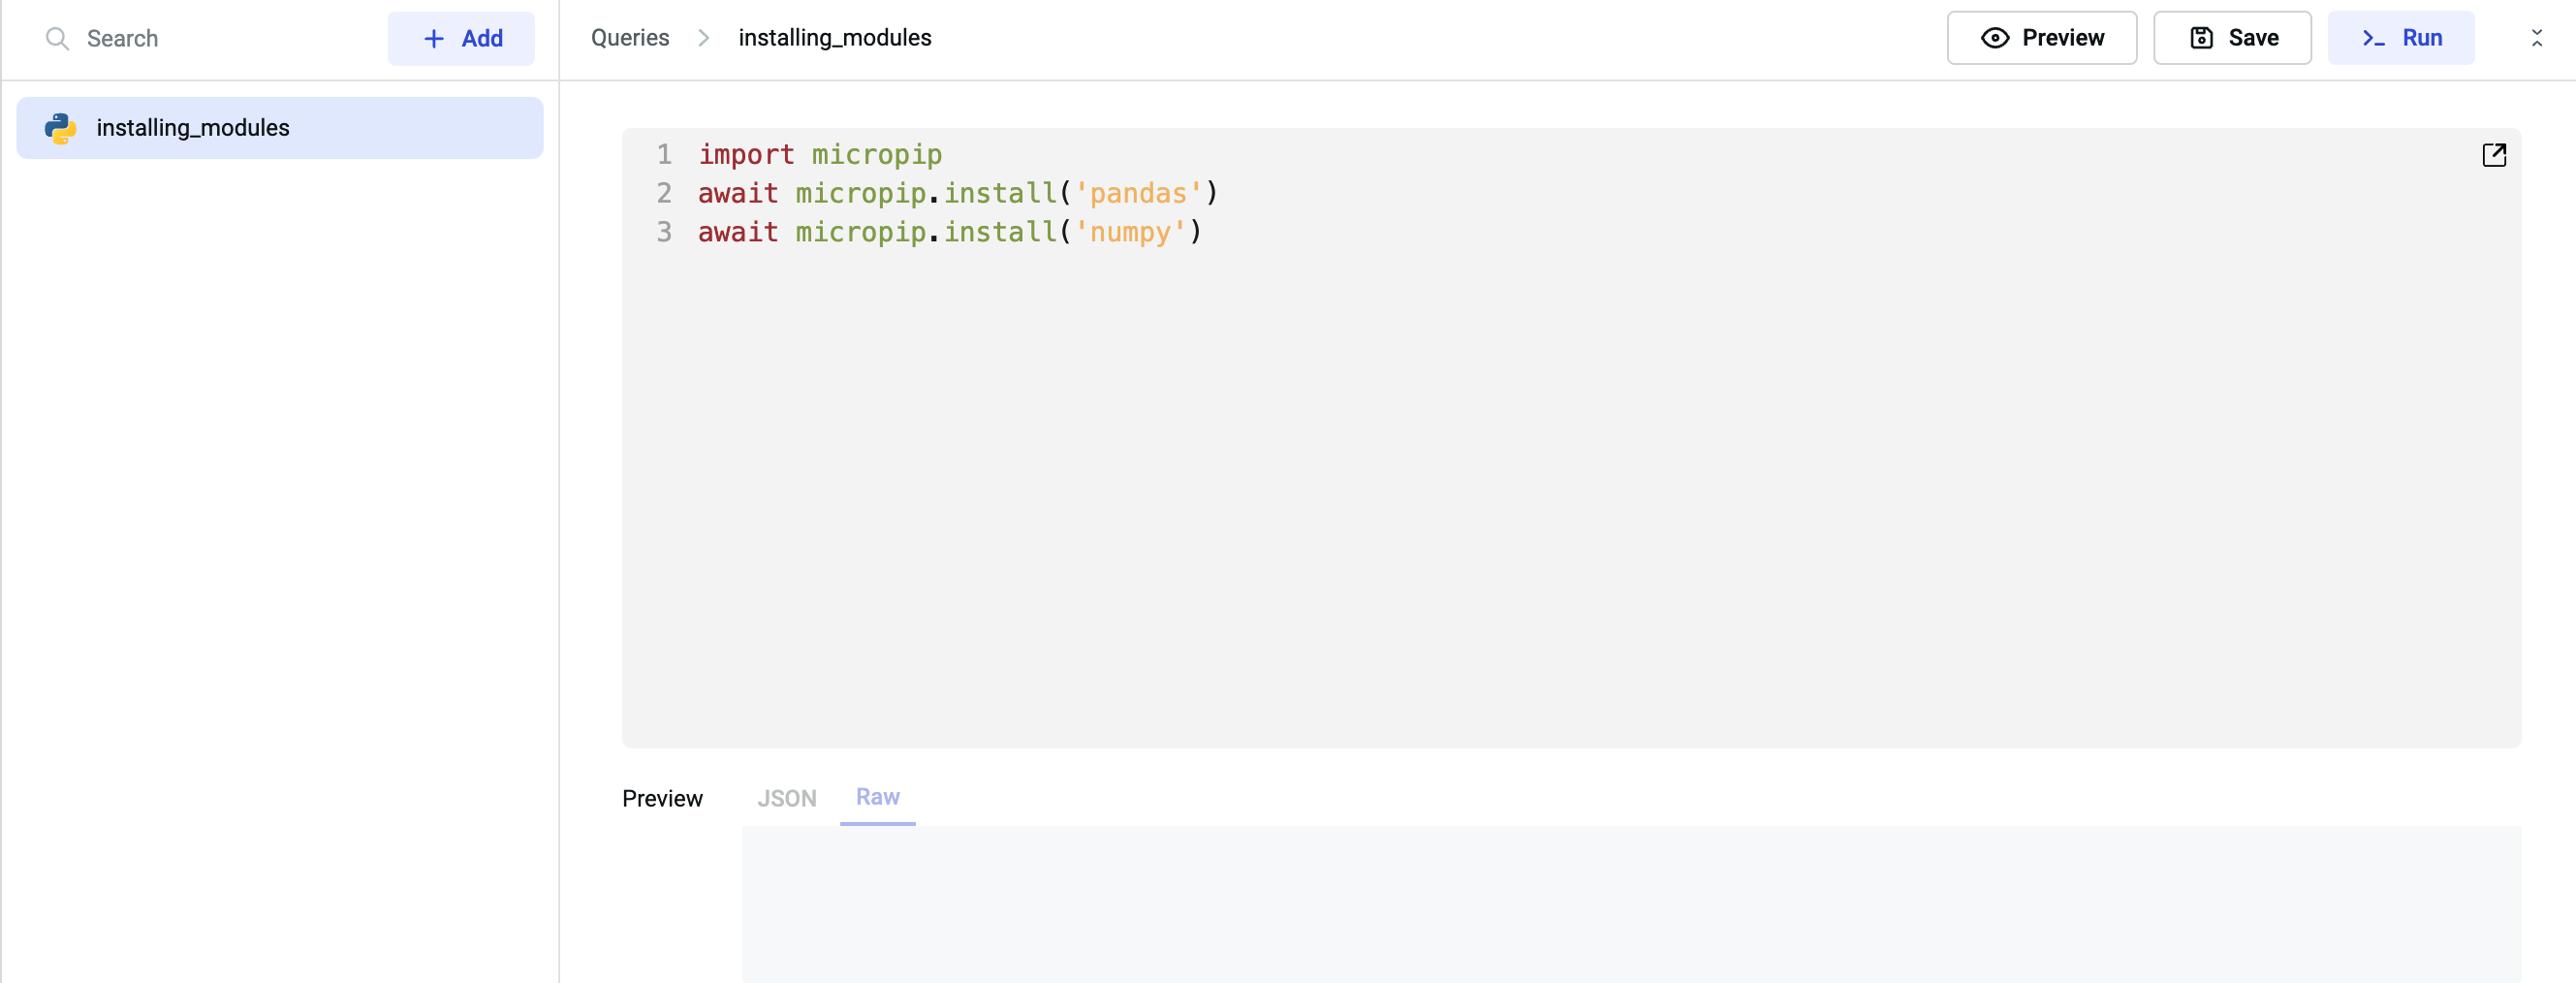Click the Python logo icon in sidebar
Screen dimensions: 2576x983
pyautogui.click(x=60, y=128)
